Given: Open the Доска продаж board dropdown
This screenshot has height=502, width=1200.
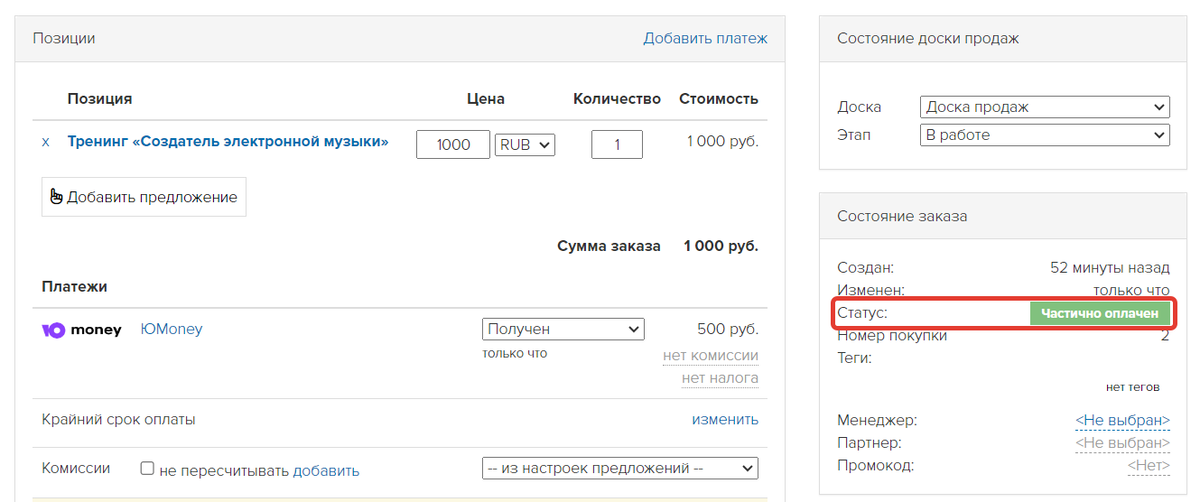Looking at the screenshot, I should tap(1043, 107).
